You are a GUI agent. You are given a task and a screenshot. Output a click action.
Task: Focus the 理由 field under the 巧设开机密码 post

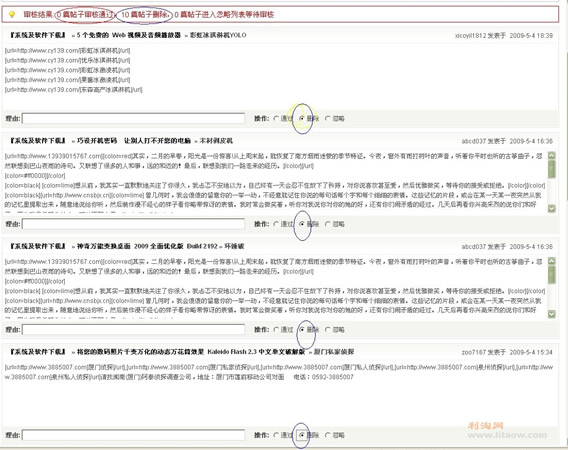133,224
